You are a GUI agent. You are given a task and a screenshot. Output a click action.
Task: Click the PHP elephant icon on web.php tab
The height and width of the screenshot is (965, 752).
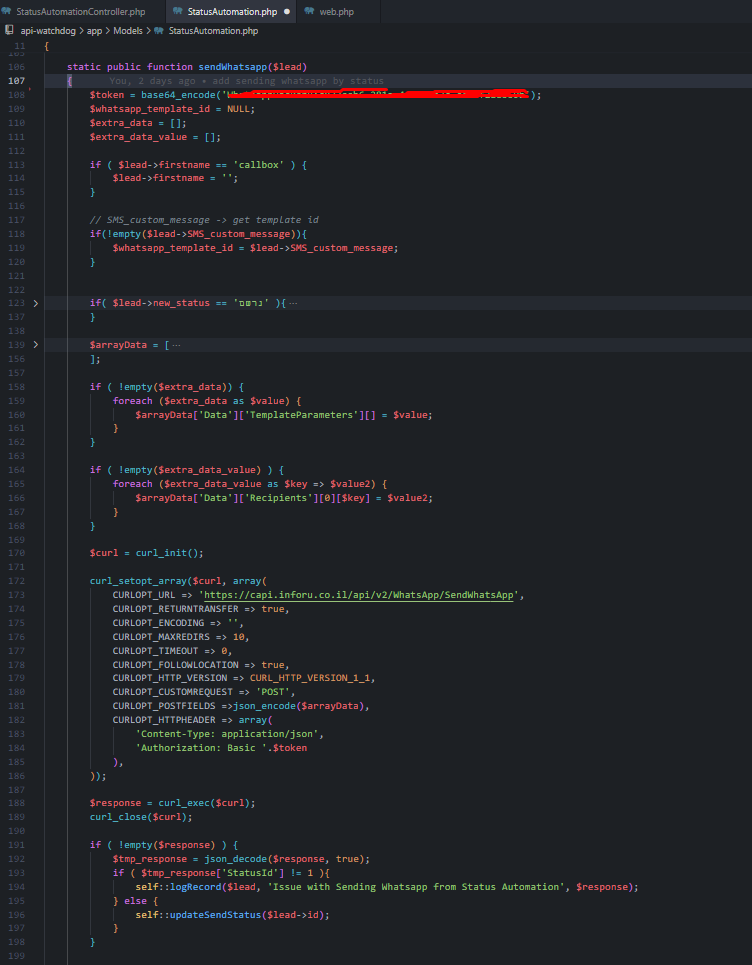[309, 12]
